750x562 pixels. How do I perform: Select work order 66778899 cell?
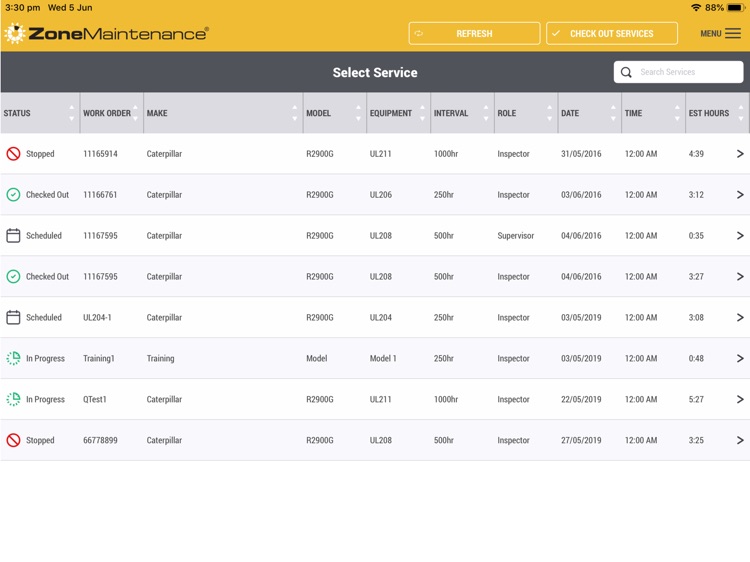[x=100, y=440]
